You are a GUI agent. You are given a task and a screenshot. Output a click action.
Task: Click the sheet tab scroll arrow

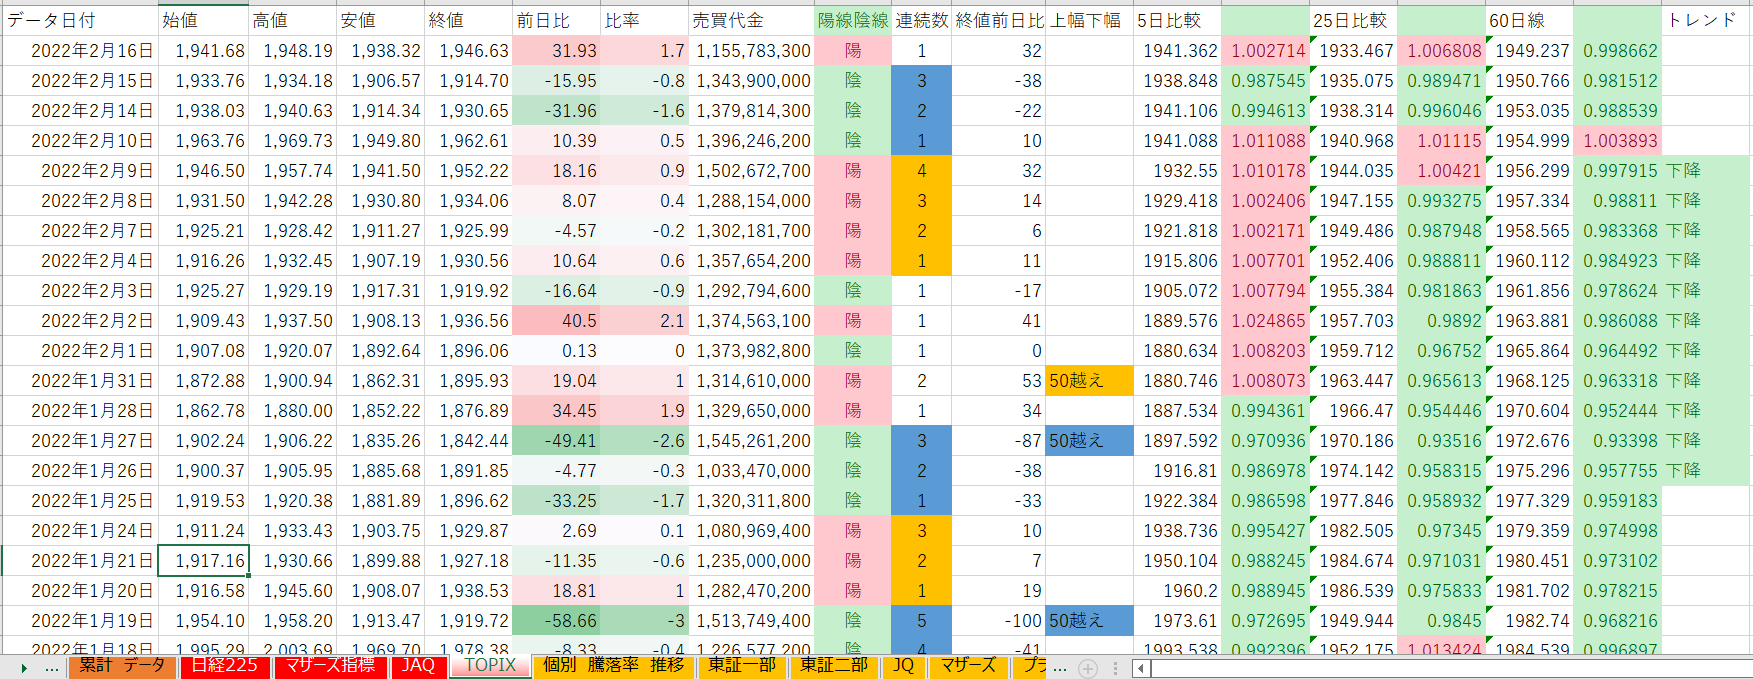pos(24,667)
